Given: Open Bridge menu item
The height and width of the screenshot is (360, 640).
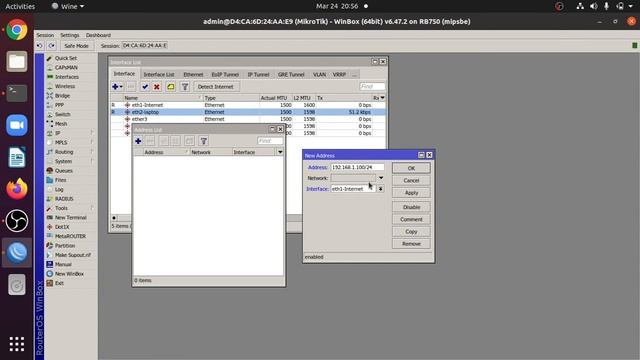Looking at the screenshot, I should 62,96.
